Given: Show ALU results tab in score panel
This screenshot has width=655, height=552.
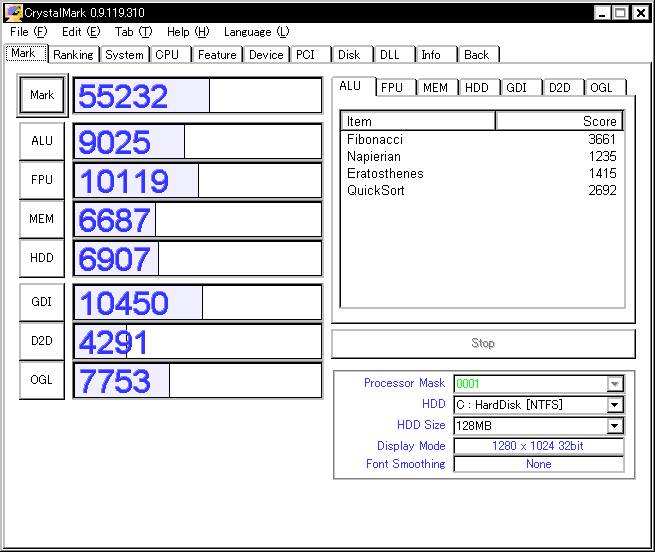Looking at the screenshot, I should (354, 86).
